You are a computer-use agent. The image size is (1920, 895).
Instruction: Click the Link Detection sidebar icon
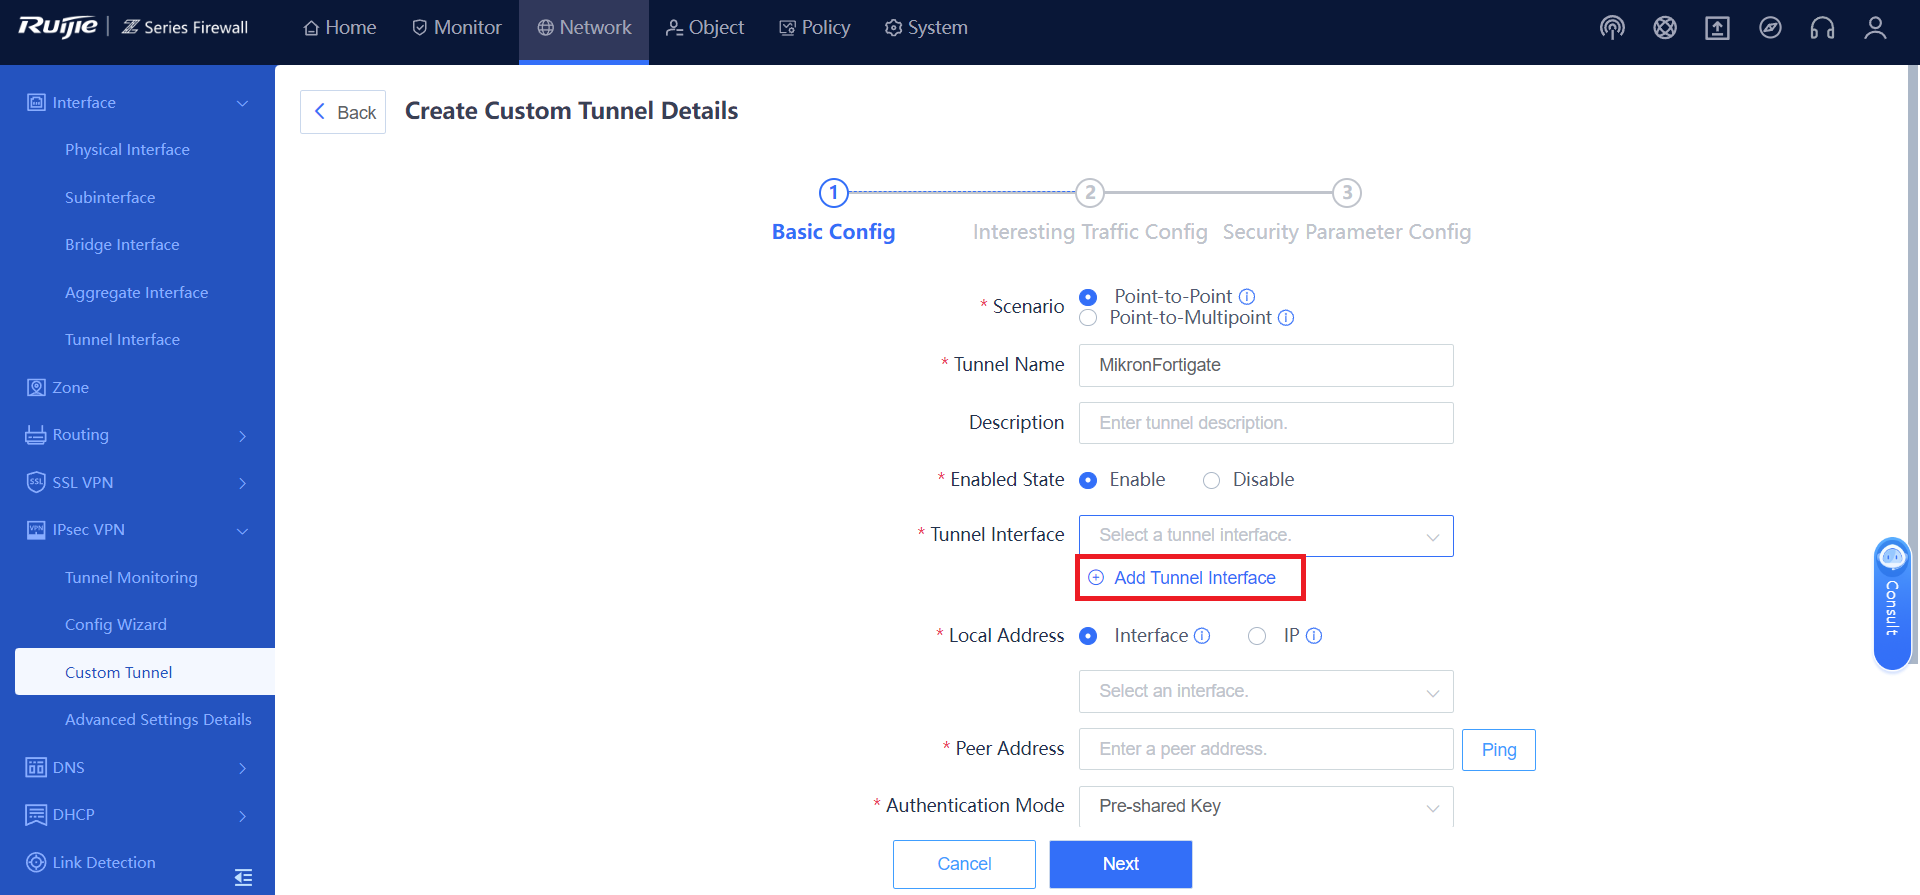click(x=36, y=862)
